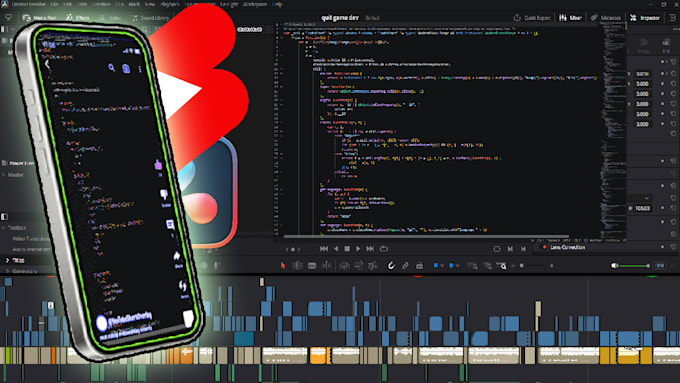680x383 pixels.
Task: Open the Sound Library panel
Action: pos(150,18)
